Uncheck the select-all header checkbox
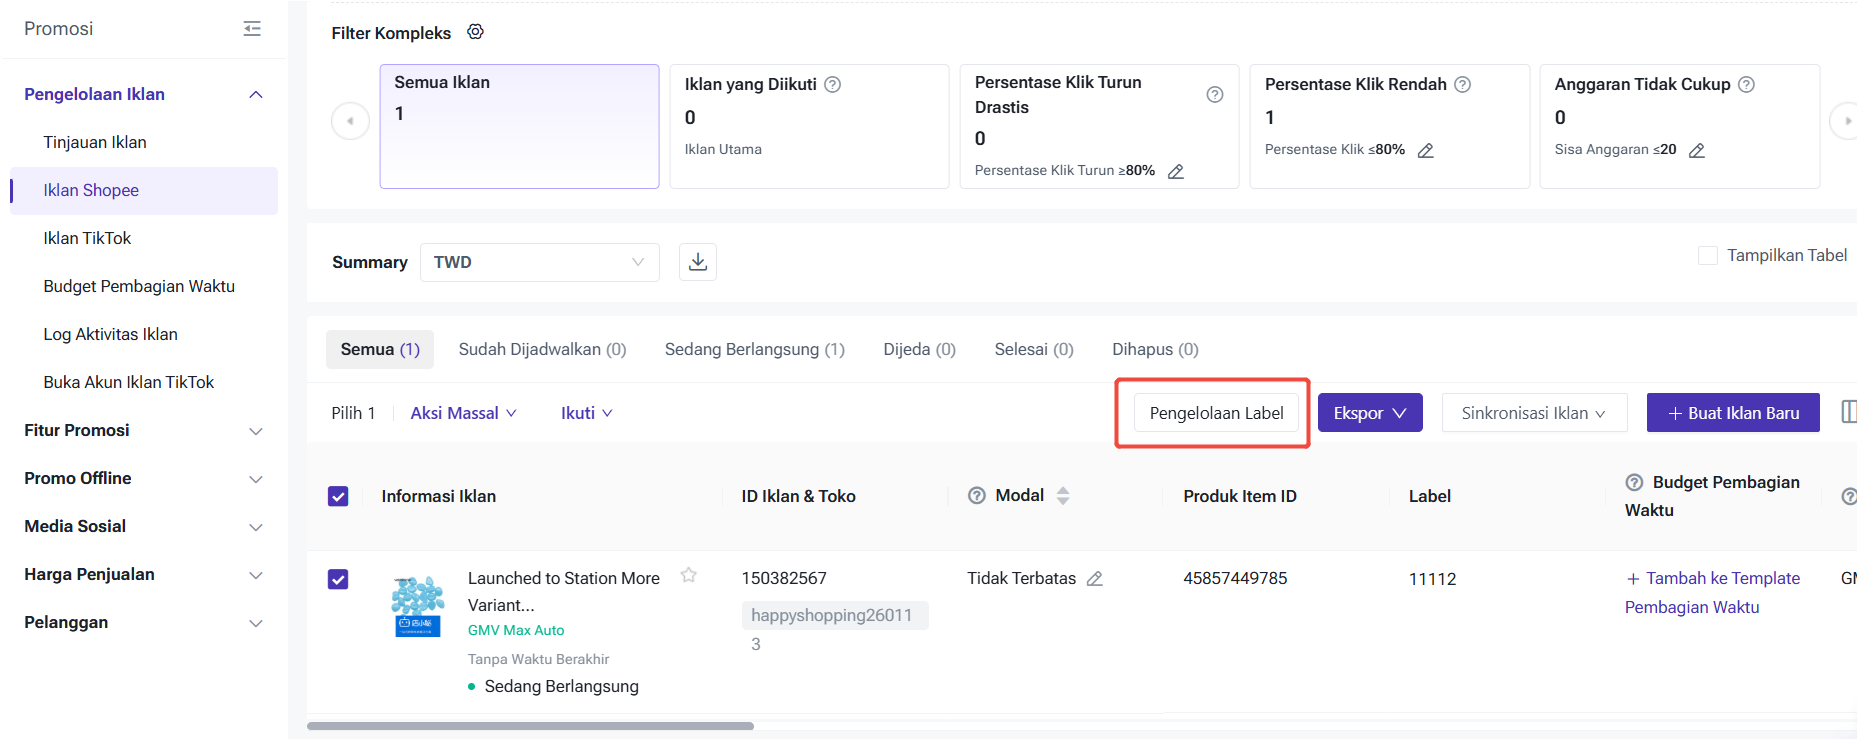This screenshot has width=1857, height=739. click(x=338, y=497)
